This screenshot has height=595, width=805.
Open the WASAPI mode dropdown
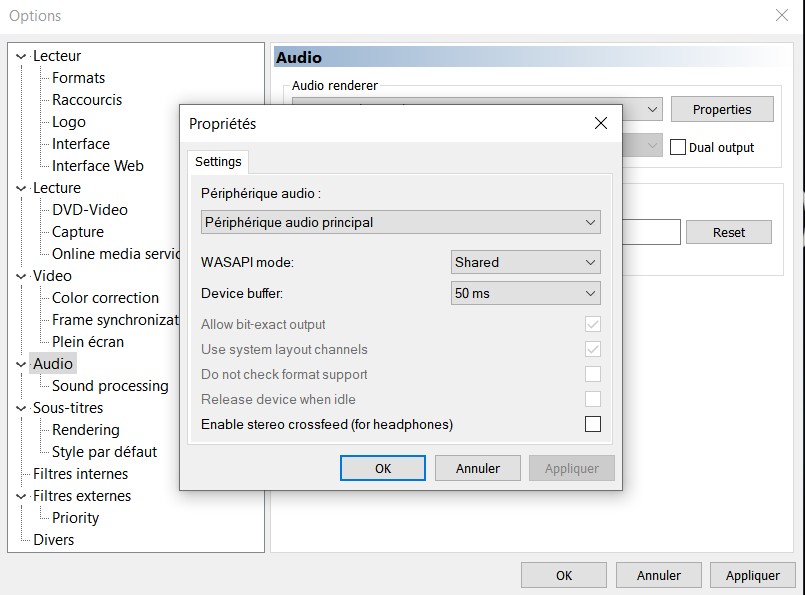coord(525,262)
